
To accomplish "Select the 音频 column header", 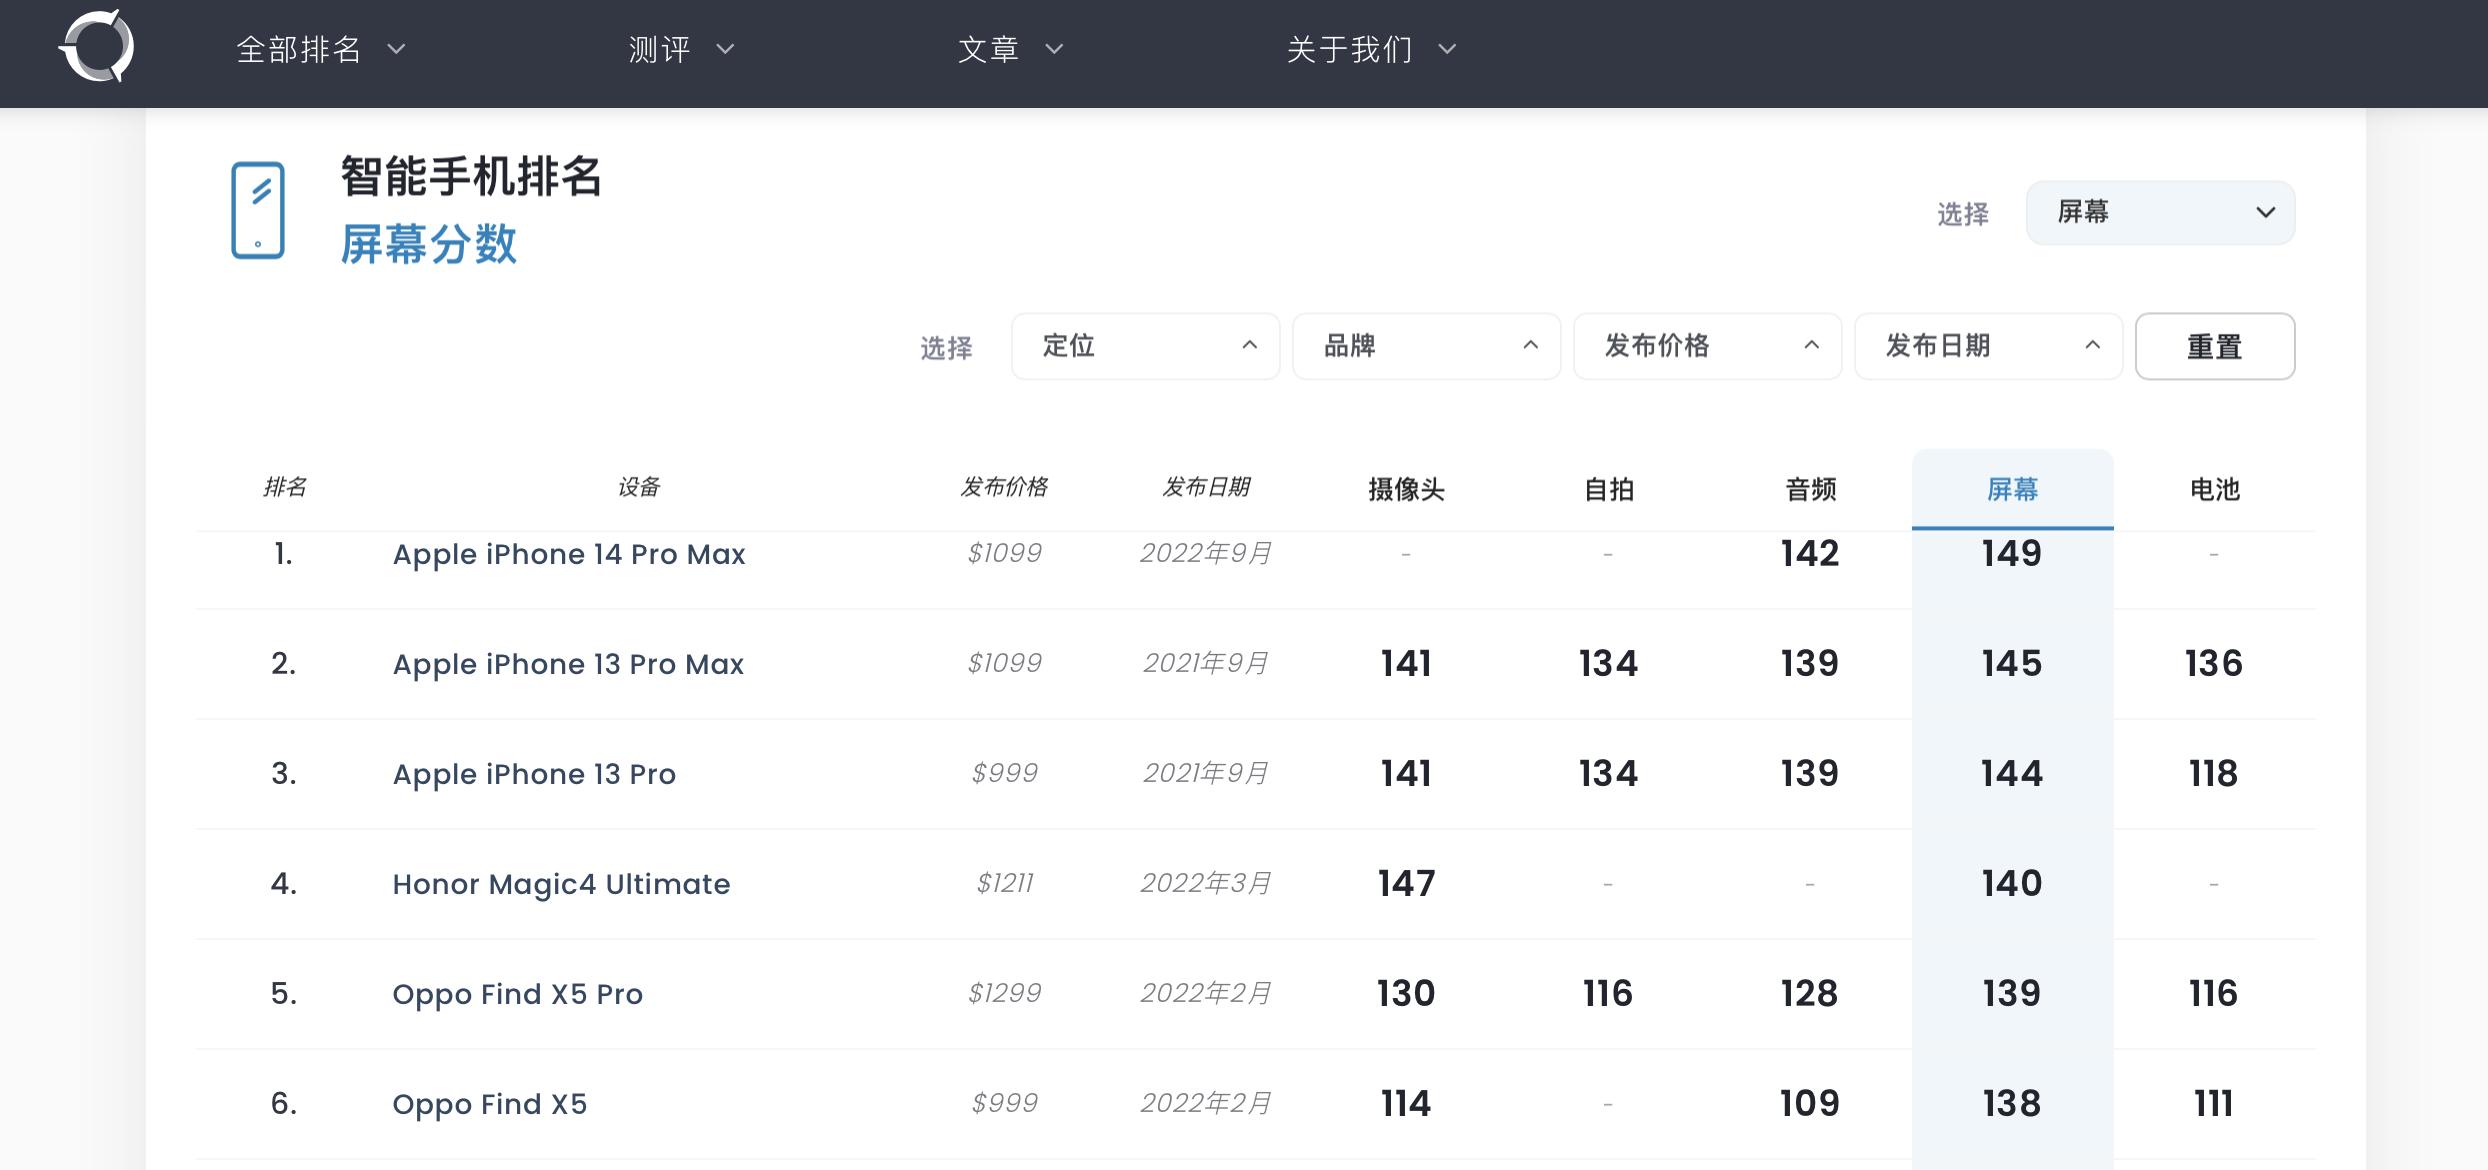I will tap(1810, 489).
